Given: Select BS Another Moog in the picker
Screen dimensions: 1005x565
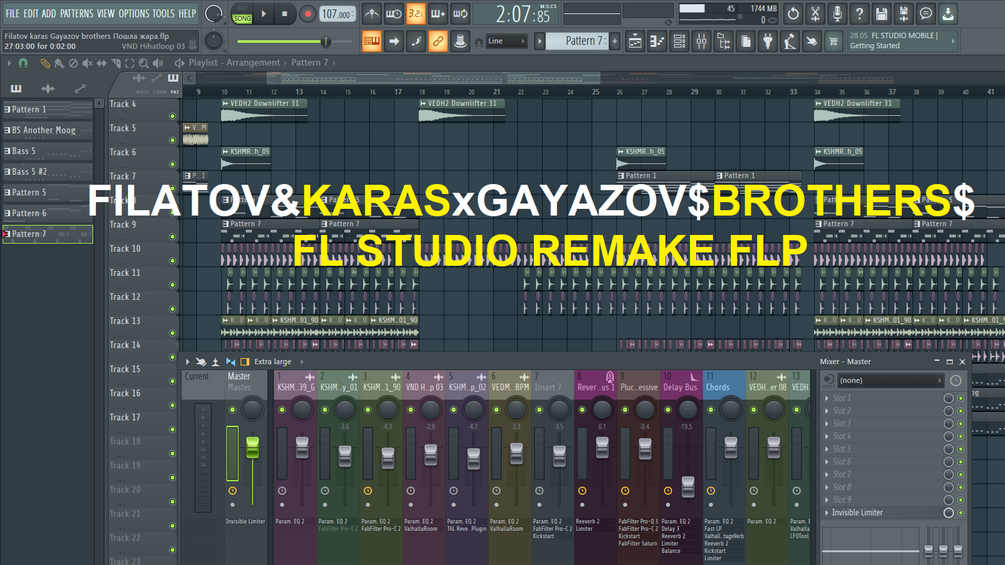Looking at the screenshot, I should 47,130.
